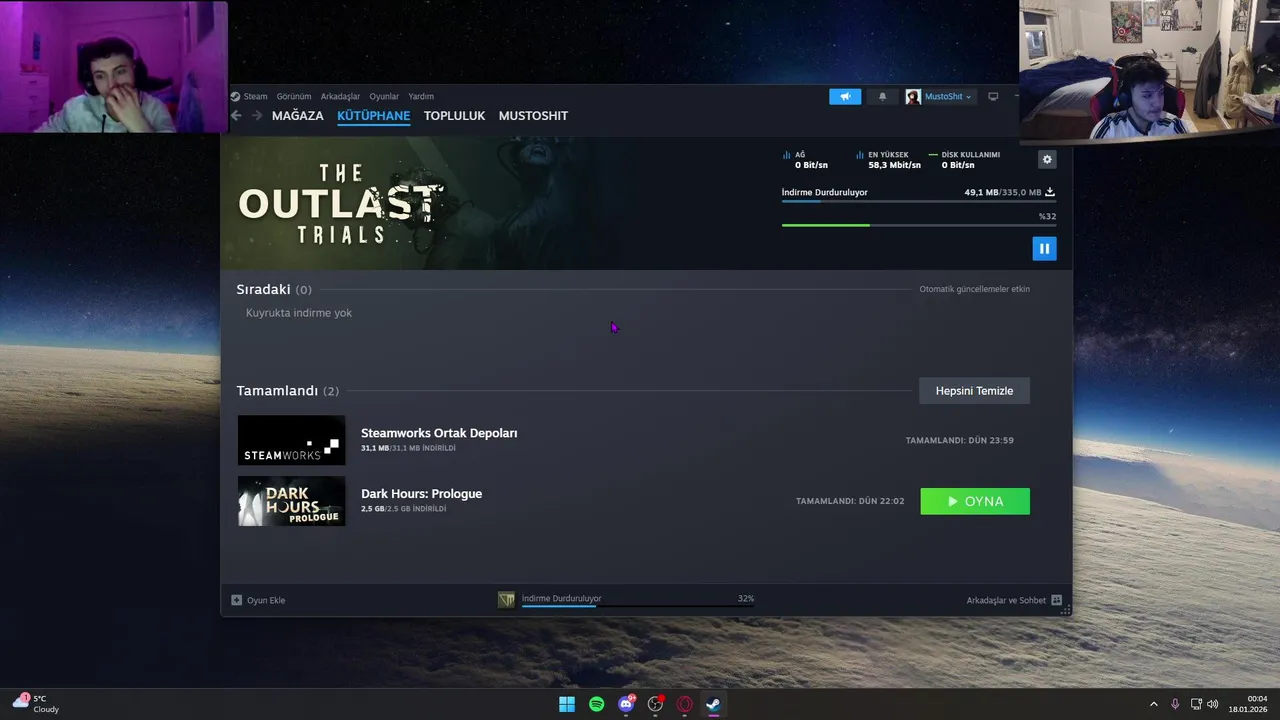
Task: Open the OBS taskbar icon
Action: coord(655,704)
